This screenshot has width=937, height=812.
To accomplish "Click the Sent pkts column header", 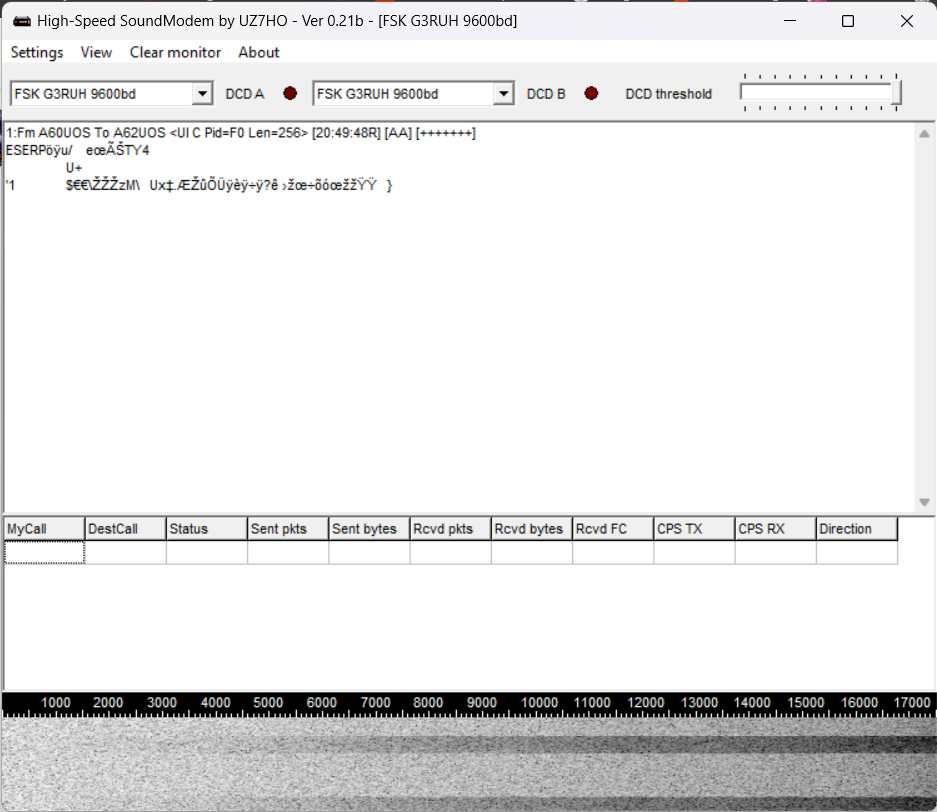I will pos(288,529).
